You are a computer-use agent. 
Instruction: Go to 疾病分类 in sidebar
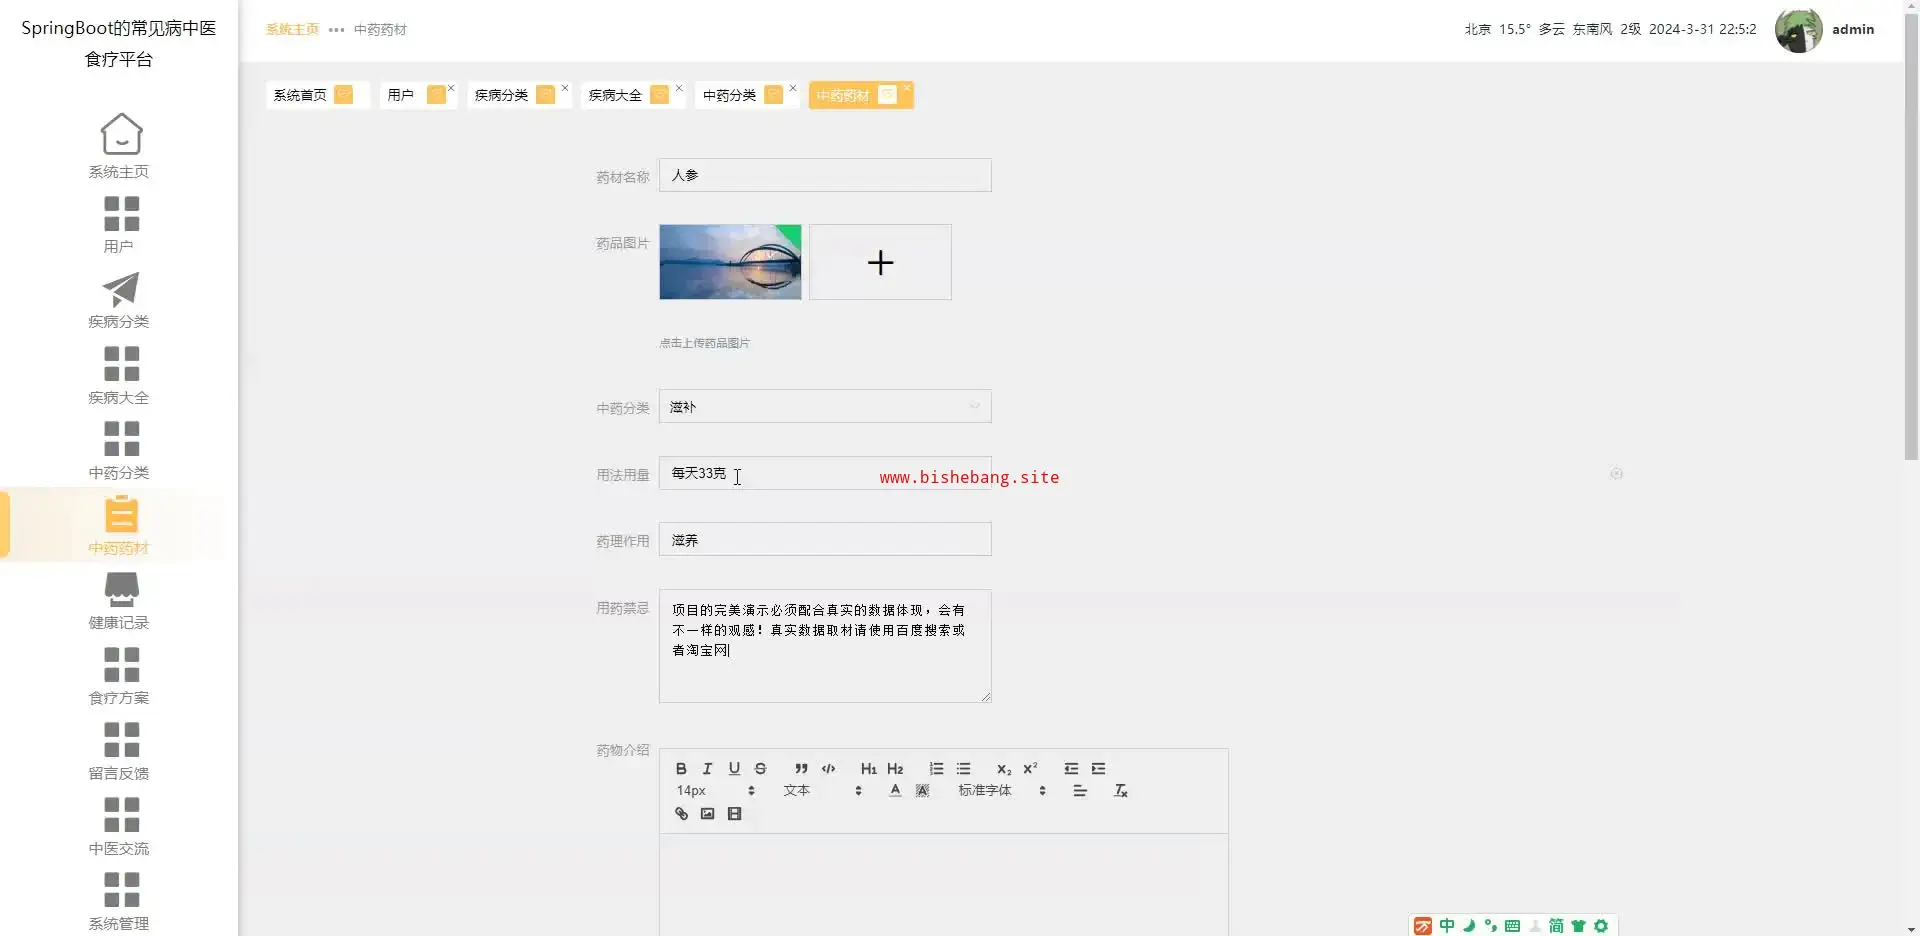(x=120, y=300)
